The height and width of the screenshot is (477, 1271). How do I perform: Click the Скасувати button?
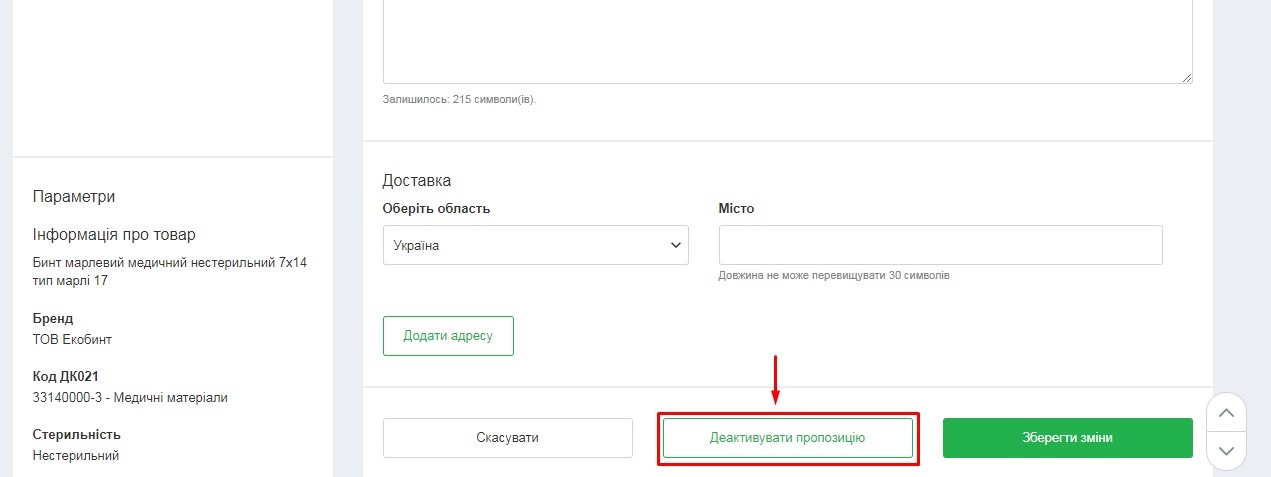[x=507, y=438]
